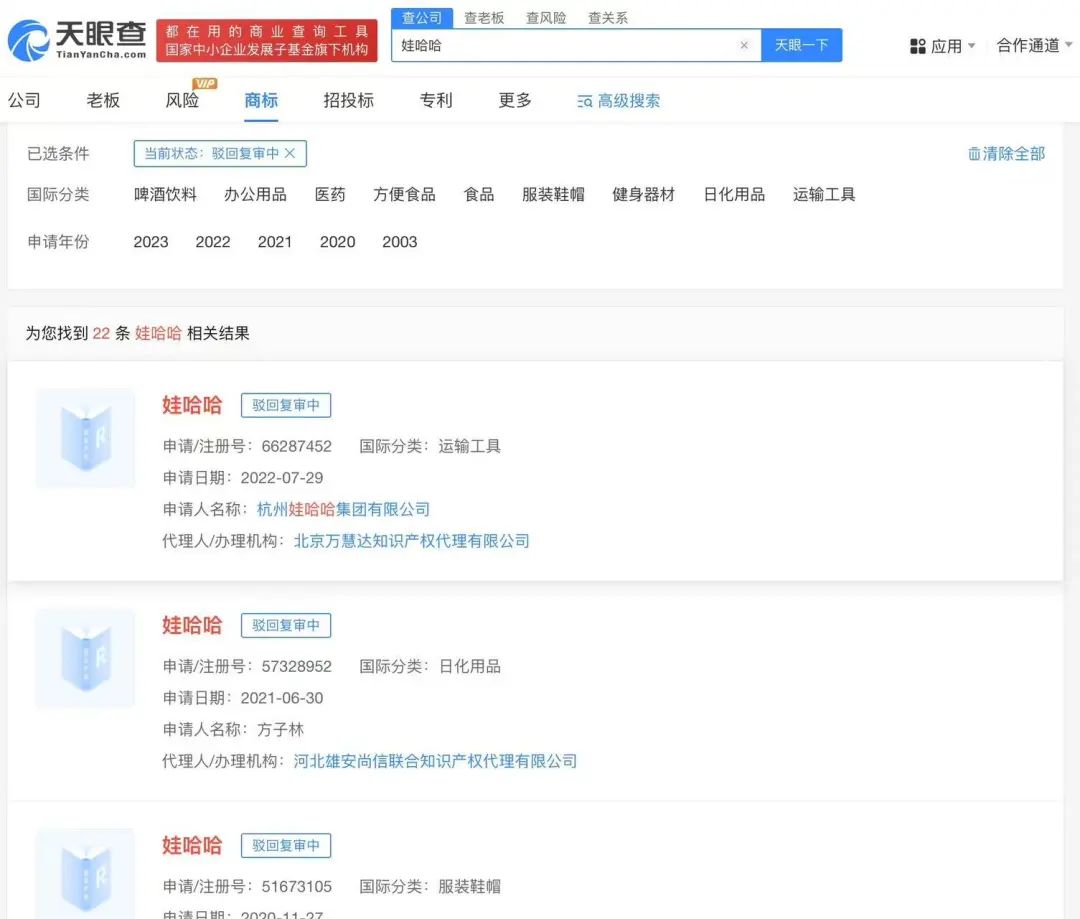Open applicant 杭州娃哈哈集团有限公司
Screen dimensions: 1080x919
(343, 509)
